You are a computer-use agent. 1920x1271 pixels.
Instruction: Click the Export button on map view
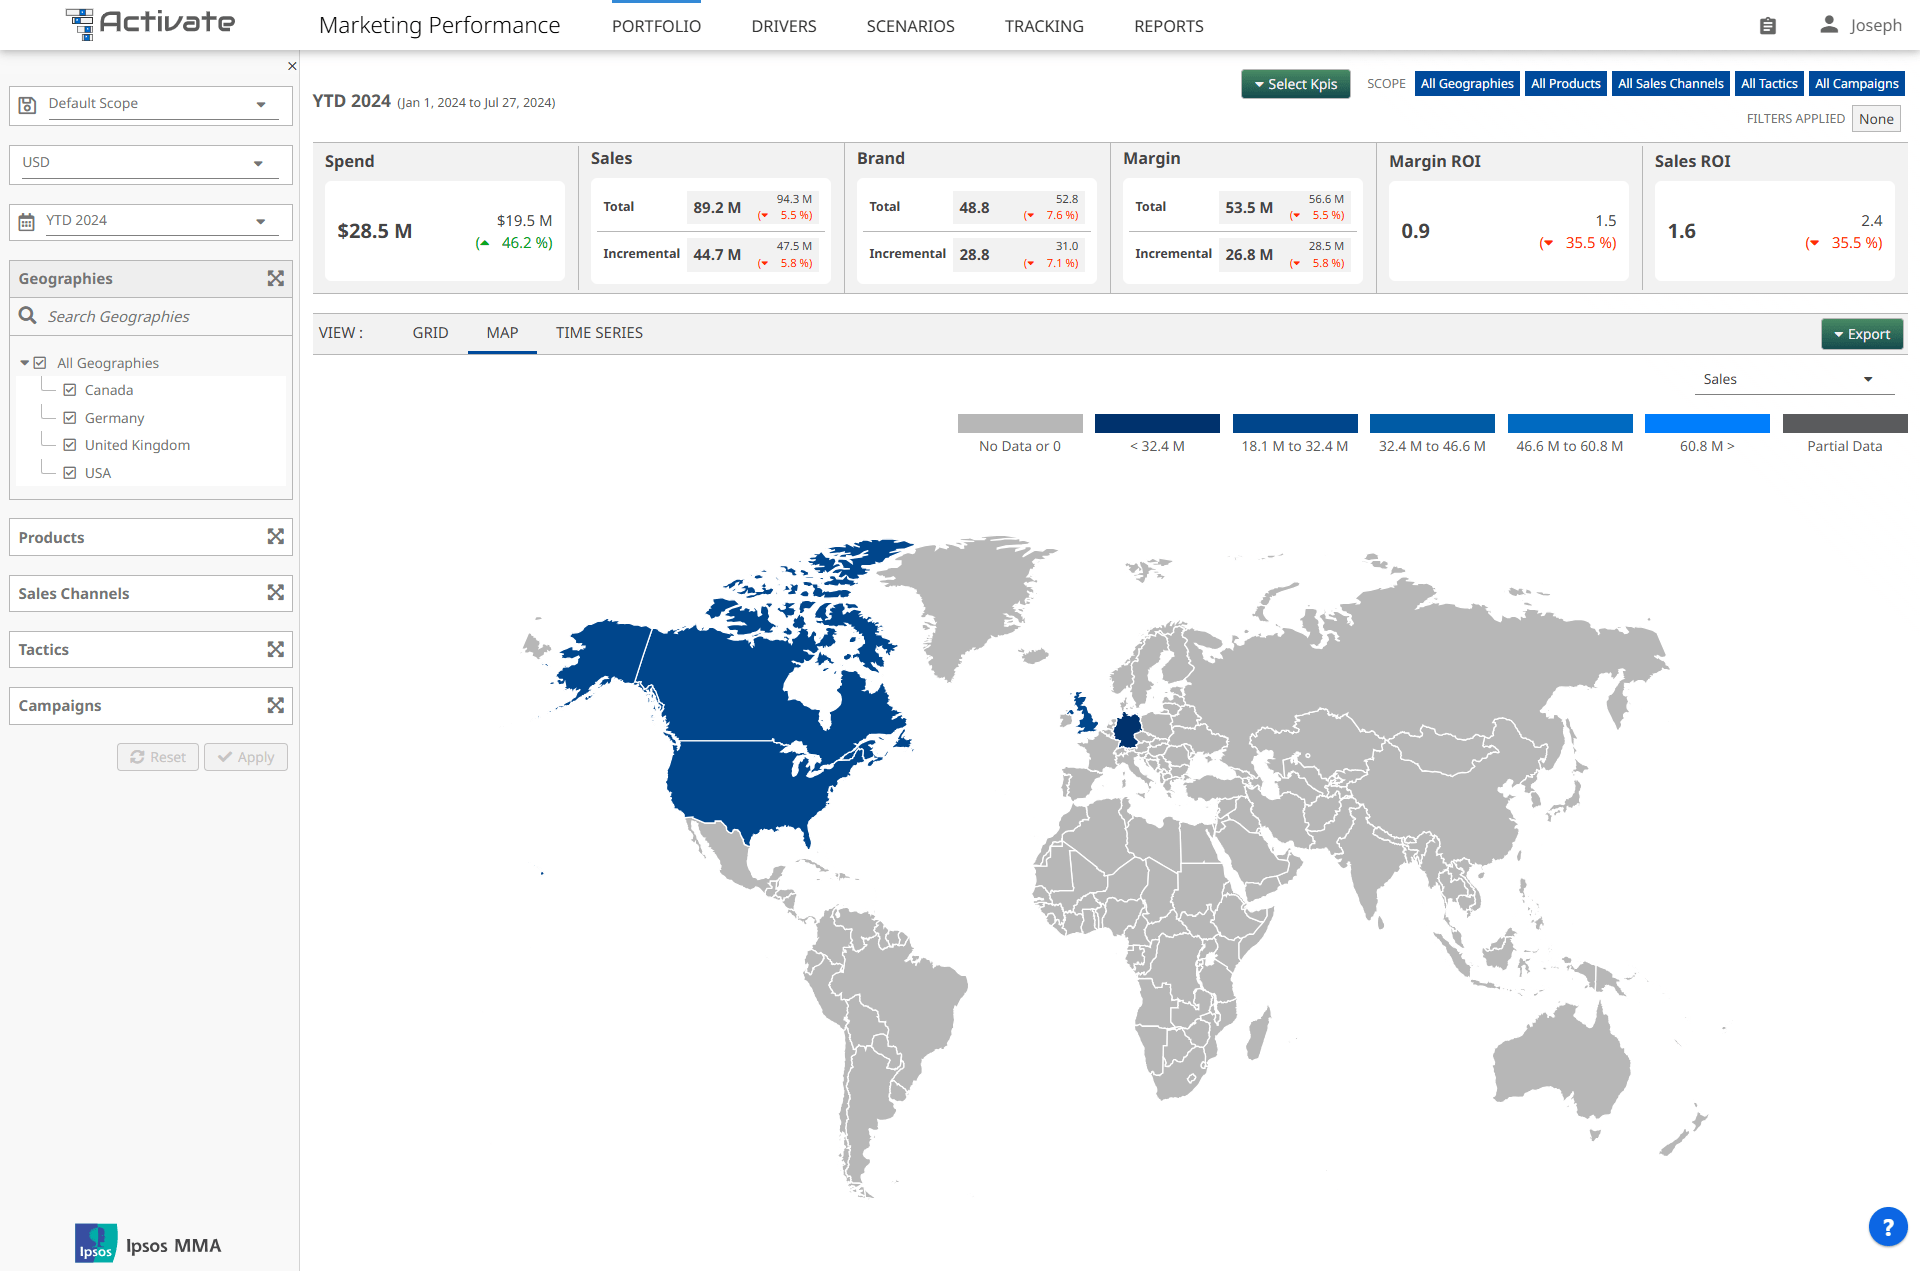pos(1860,332)
